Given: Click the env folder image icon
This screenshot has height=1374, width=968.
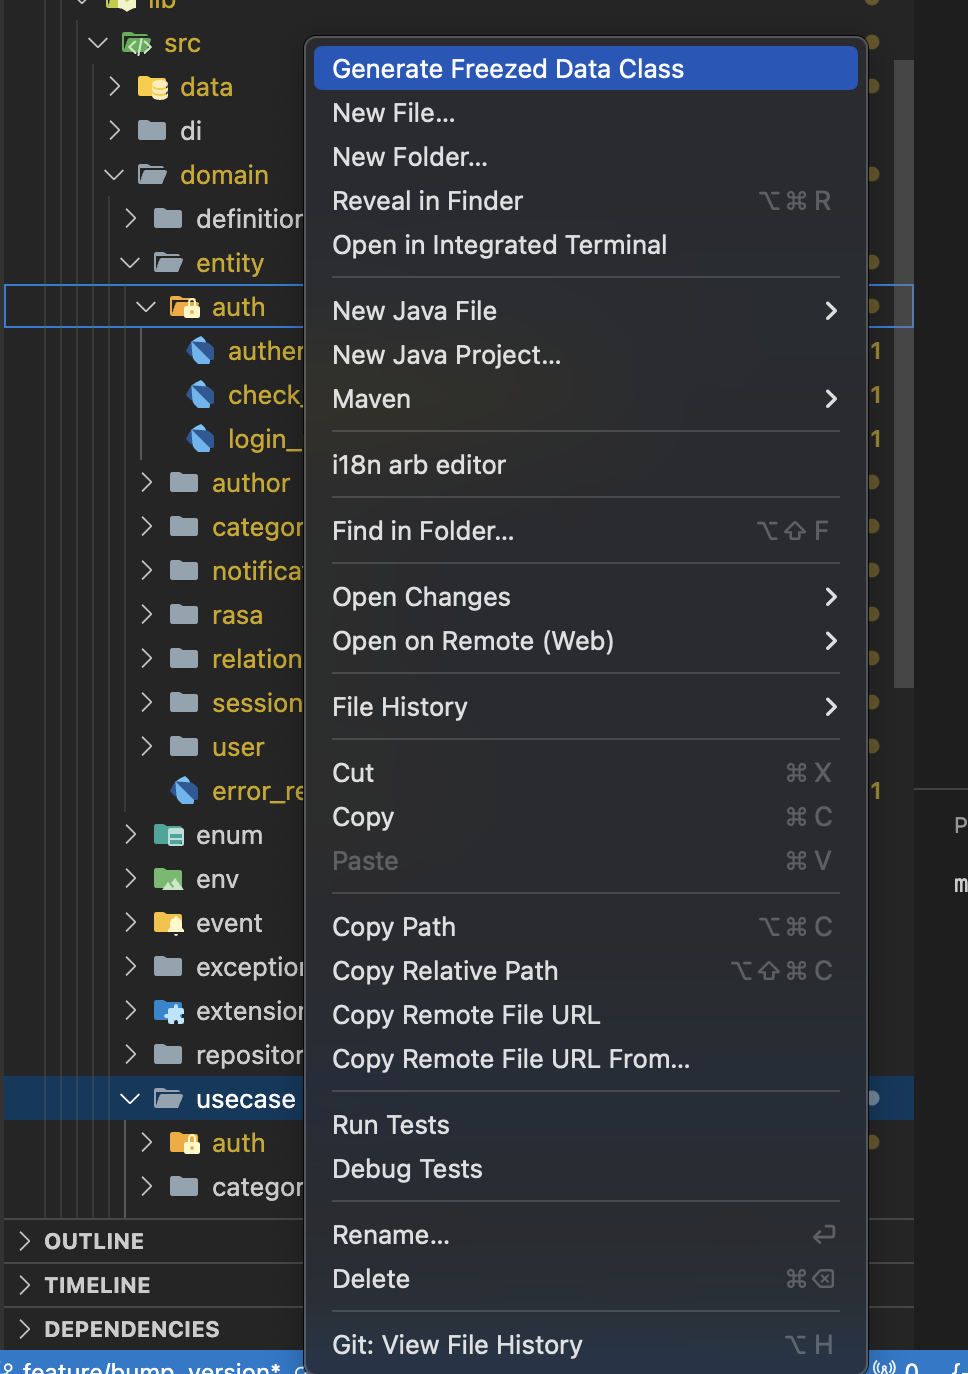Looking at the screenshot, I should coord(168,879).
